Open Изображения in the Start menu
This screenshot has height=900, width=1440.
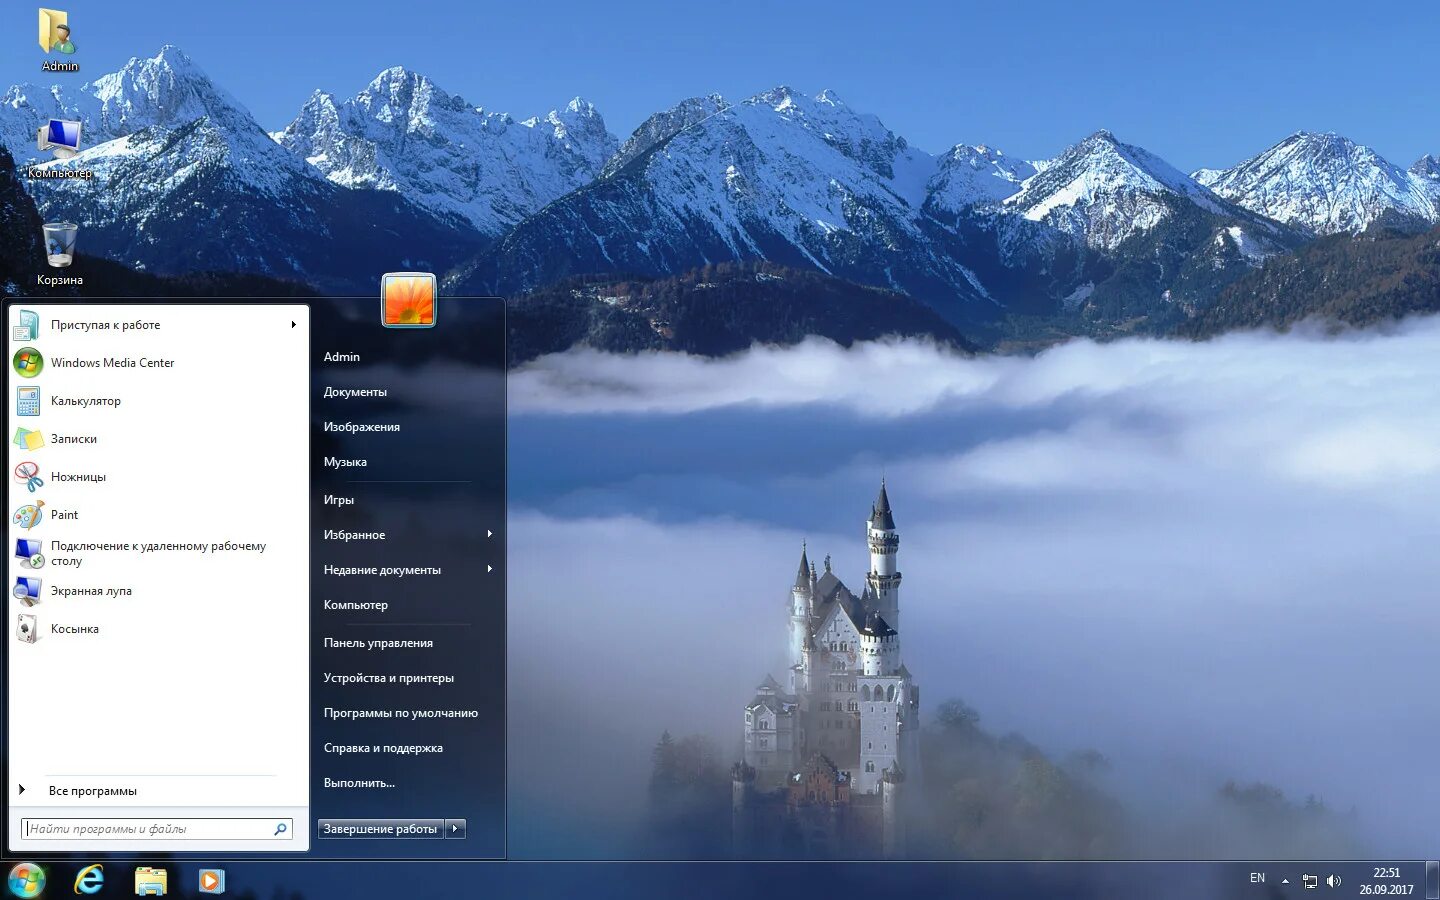tap(362, 427)
